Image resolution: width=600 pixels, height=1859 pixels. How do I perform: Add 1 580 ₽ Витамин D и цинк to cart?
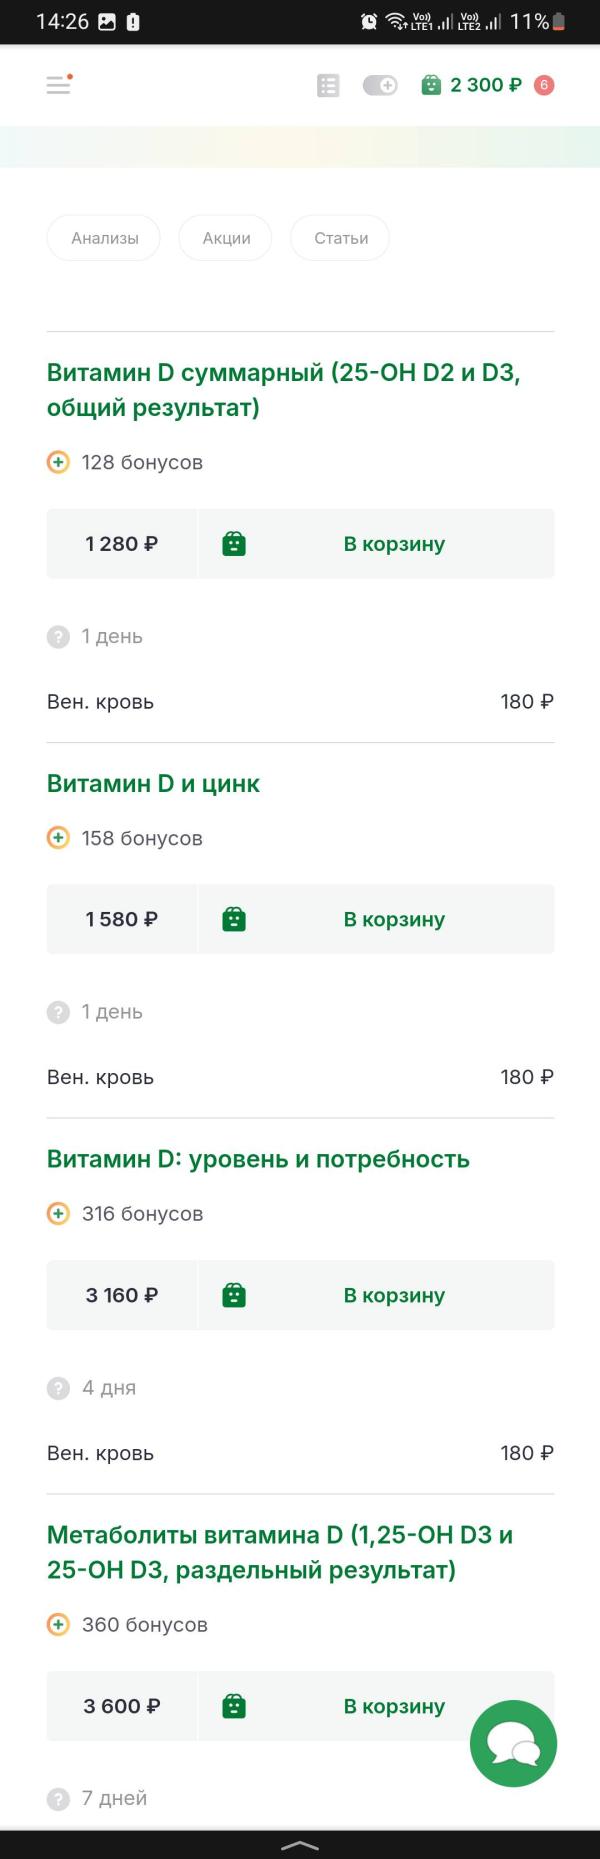click(x=376, y=919)
